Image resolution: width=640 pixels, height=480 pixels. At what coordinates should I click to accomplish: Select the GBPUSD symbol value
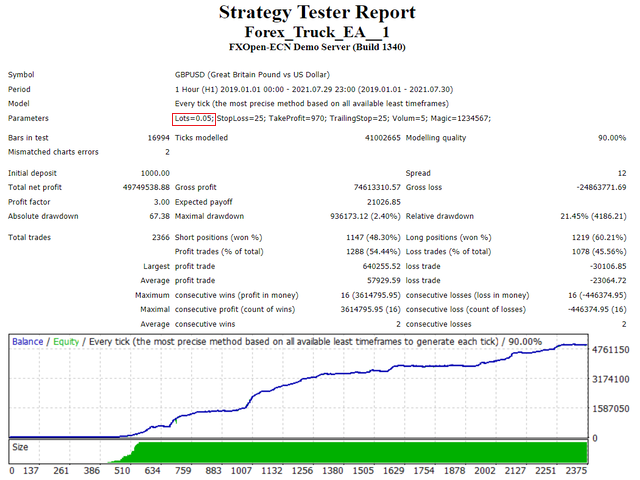click(x=252, y=75)
